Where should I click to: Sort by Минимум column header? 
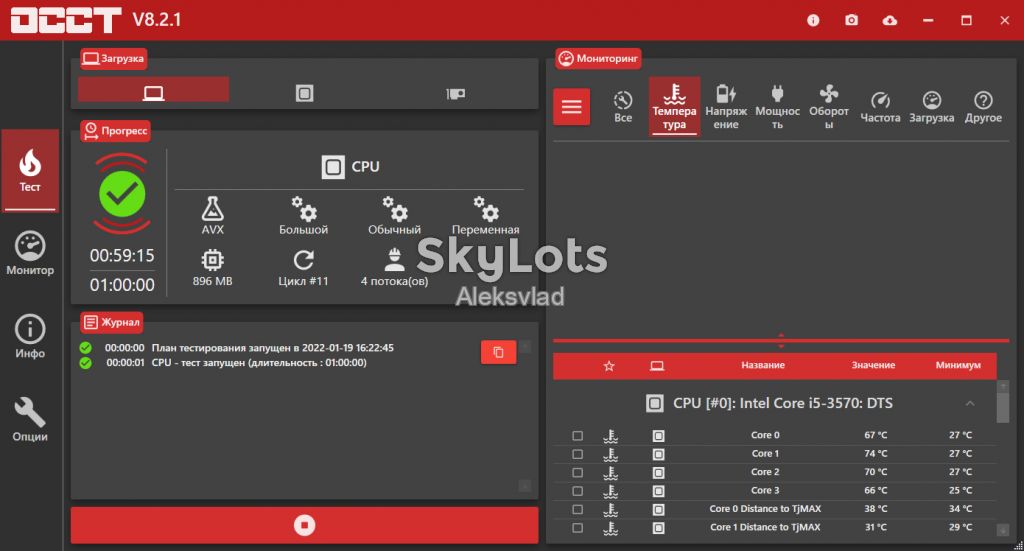[958, 365]
